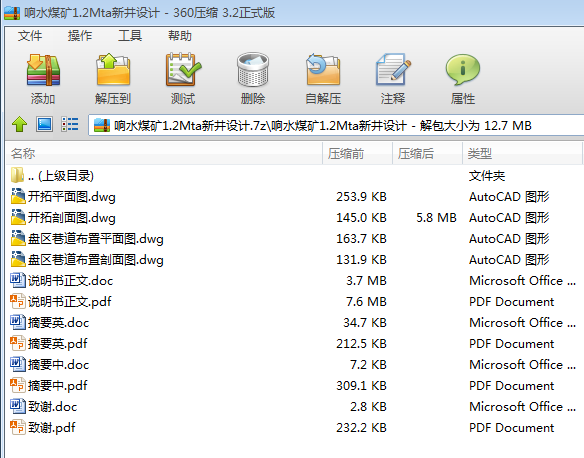Click the PDF icon of 说明书正文.pdf

(x=18, y=302)
